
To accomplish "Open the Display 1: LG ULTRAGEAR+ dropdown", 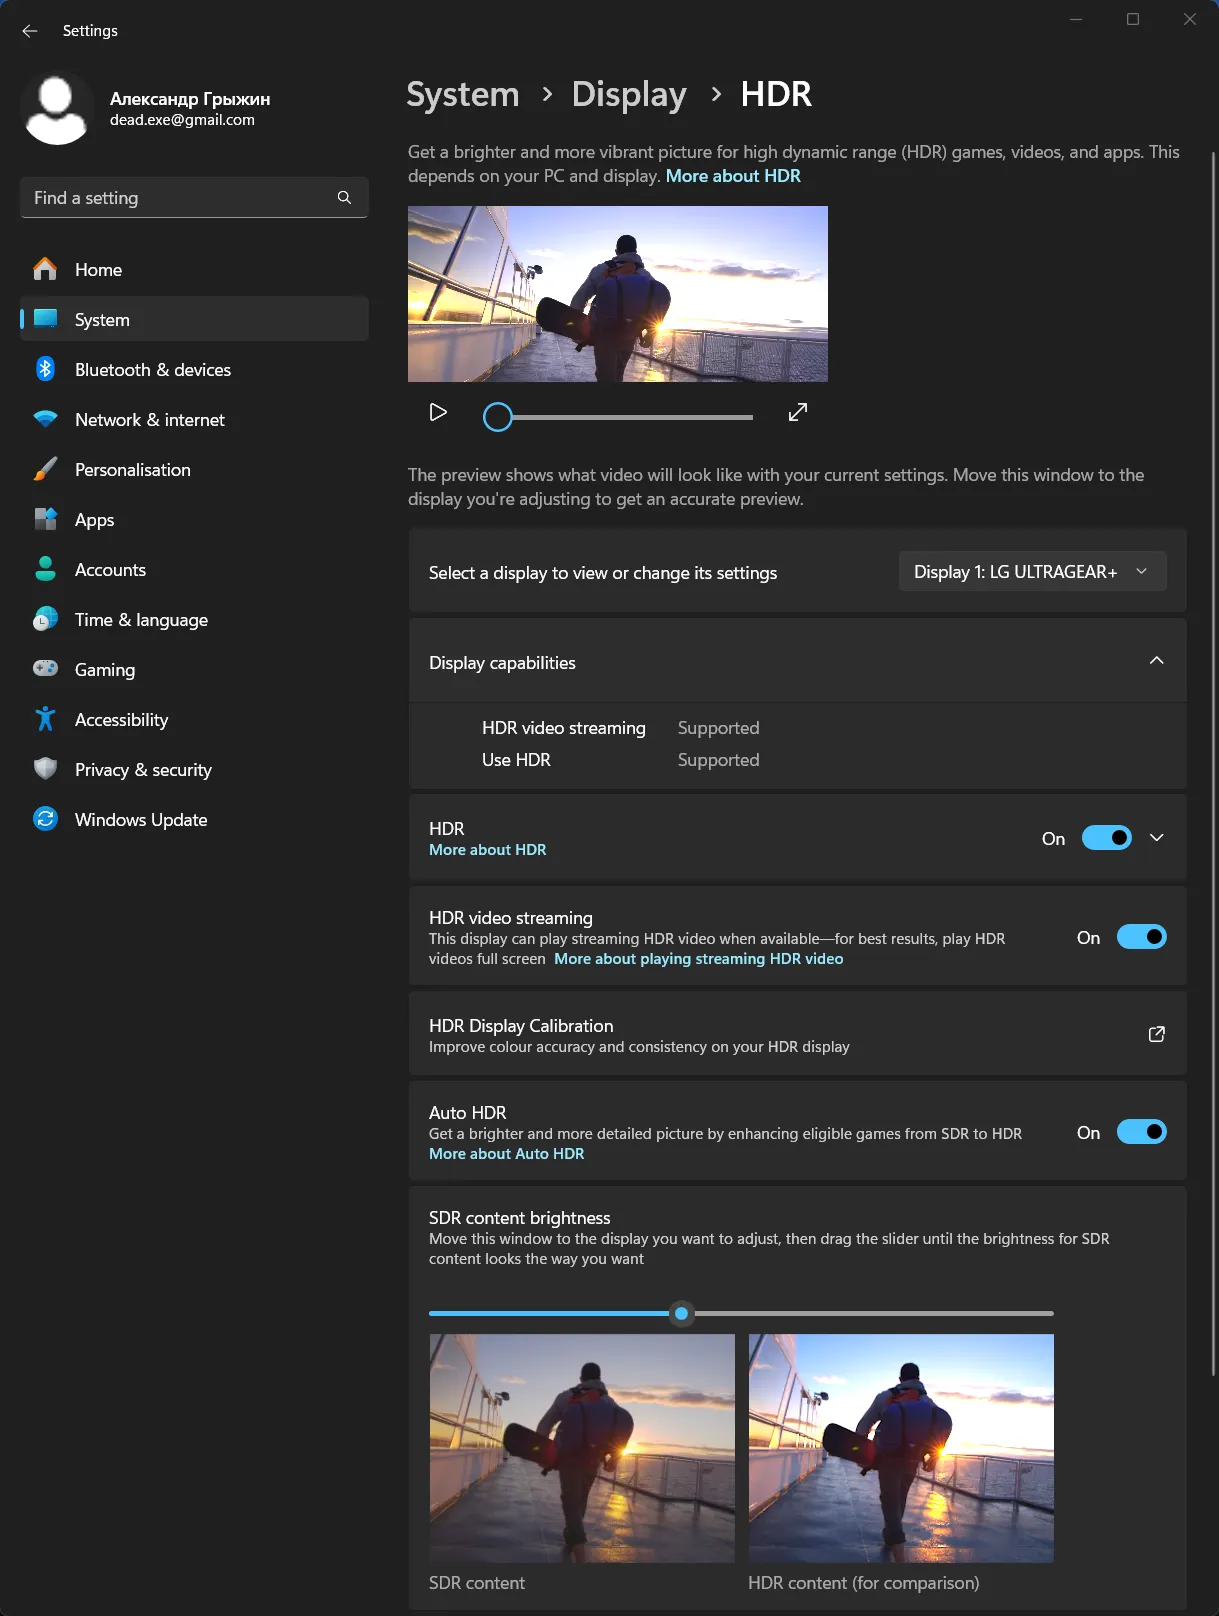I will 1031,571.
